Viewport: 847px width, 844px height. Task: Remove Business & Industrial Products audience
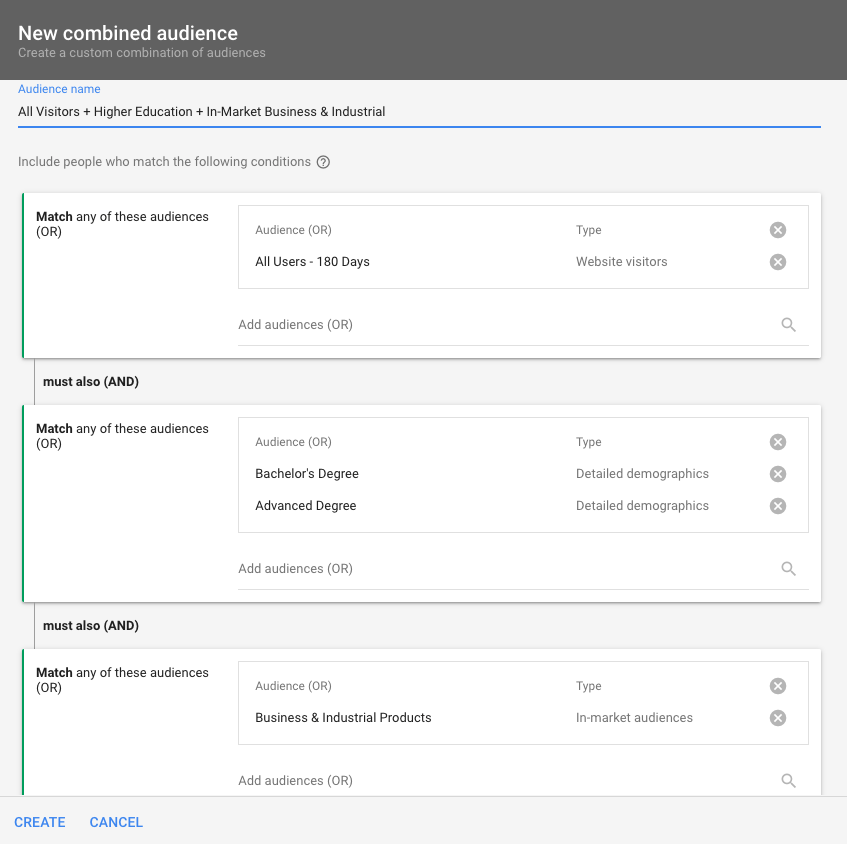778,718
